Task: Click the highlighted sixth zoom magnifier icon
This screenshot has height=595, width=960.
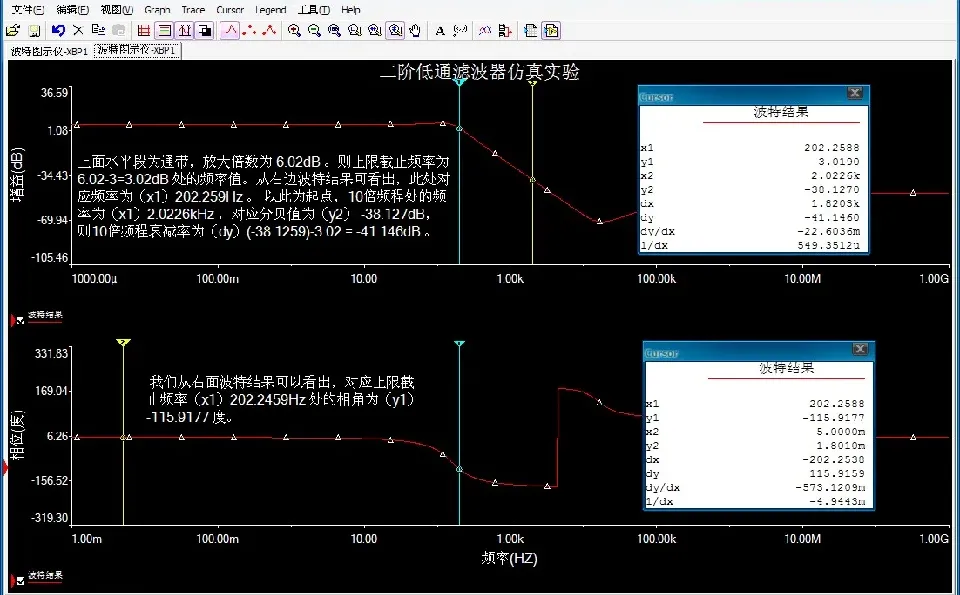Action: 396,30
